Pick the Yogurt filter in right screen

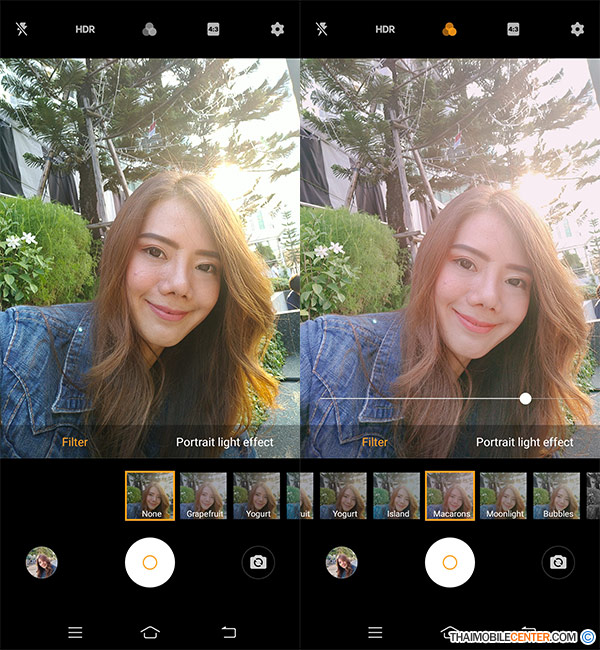343,496
